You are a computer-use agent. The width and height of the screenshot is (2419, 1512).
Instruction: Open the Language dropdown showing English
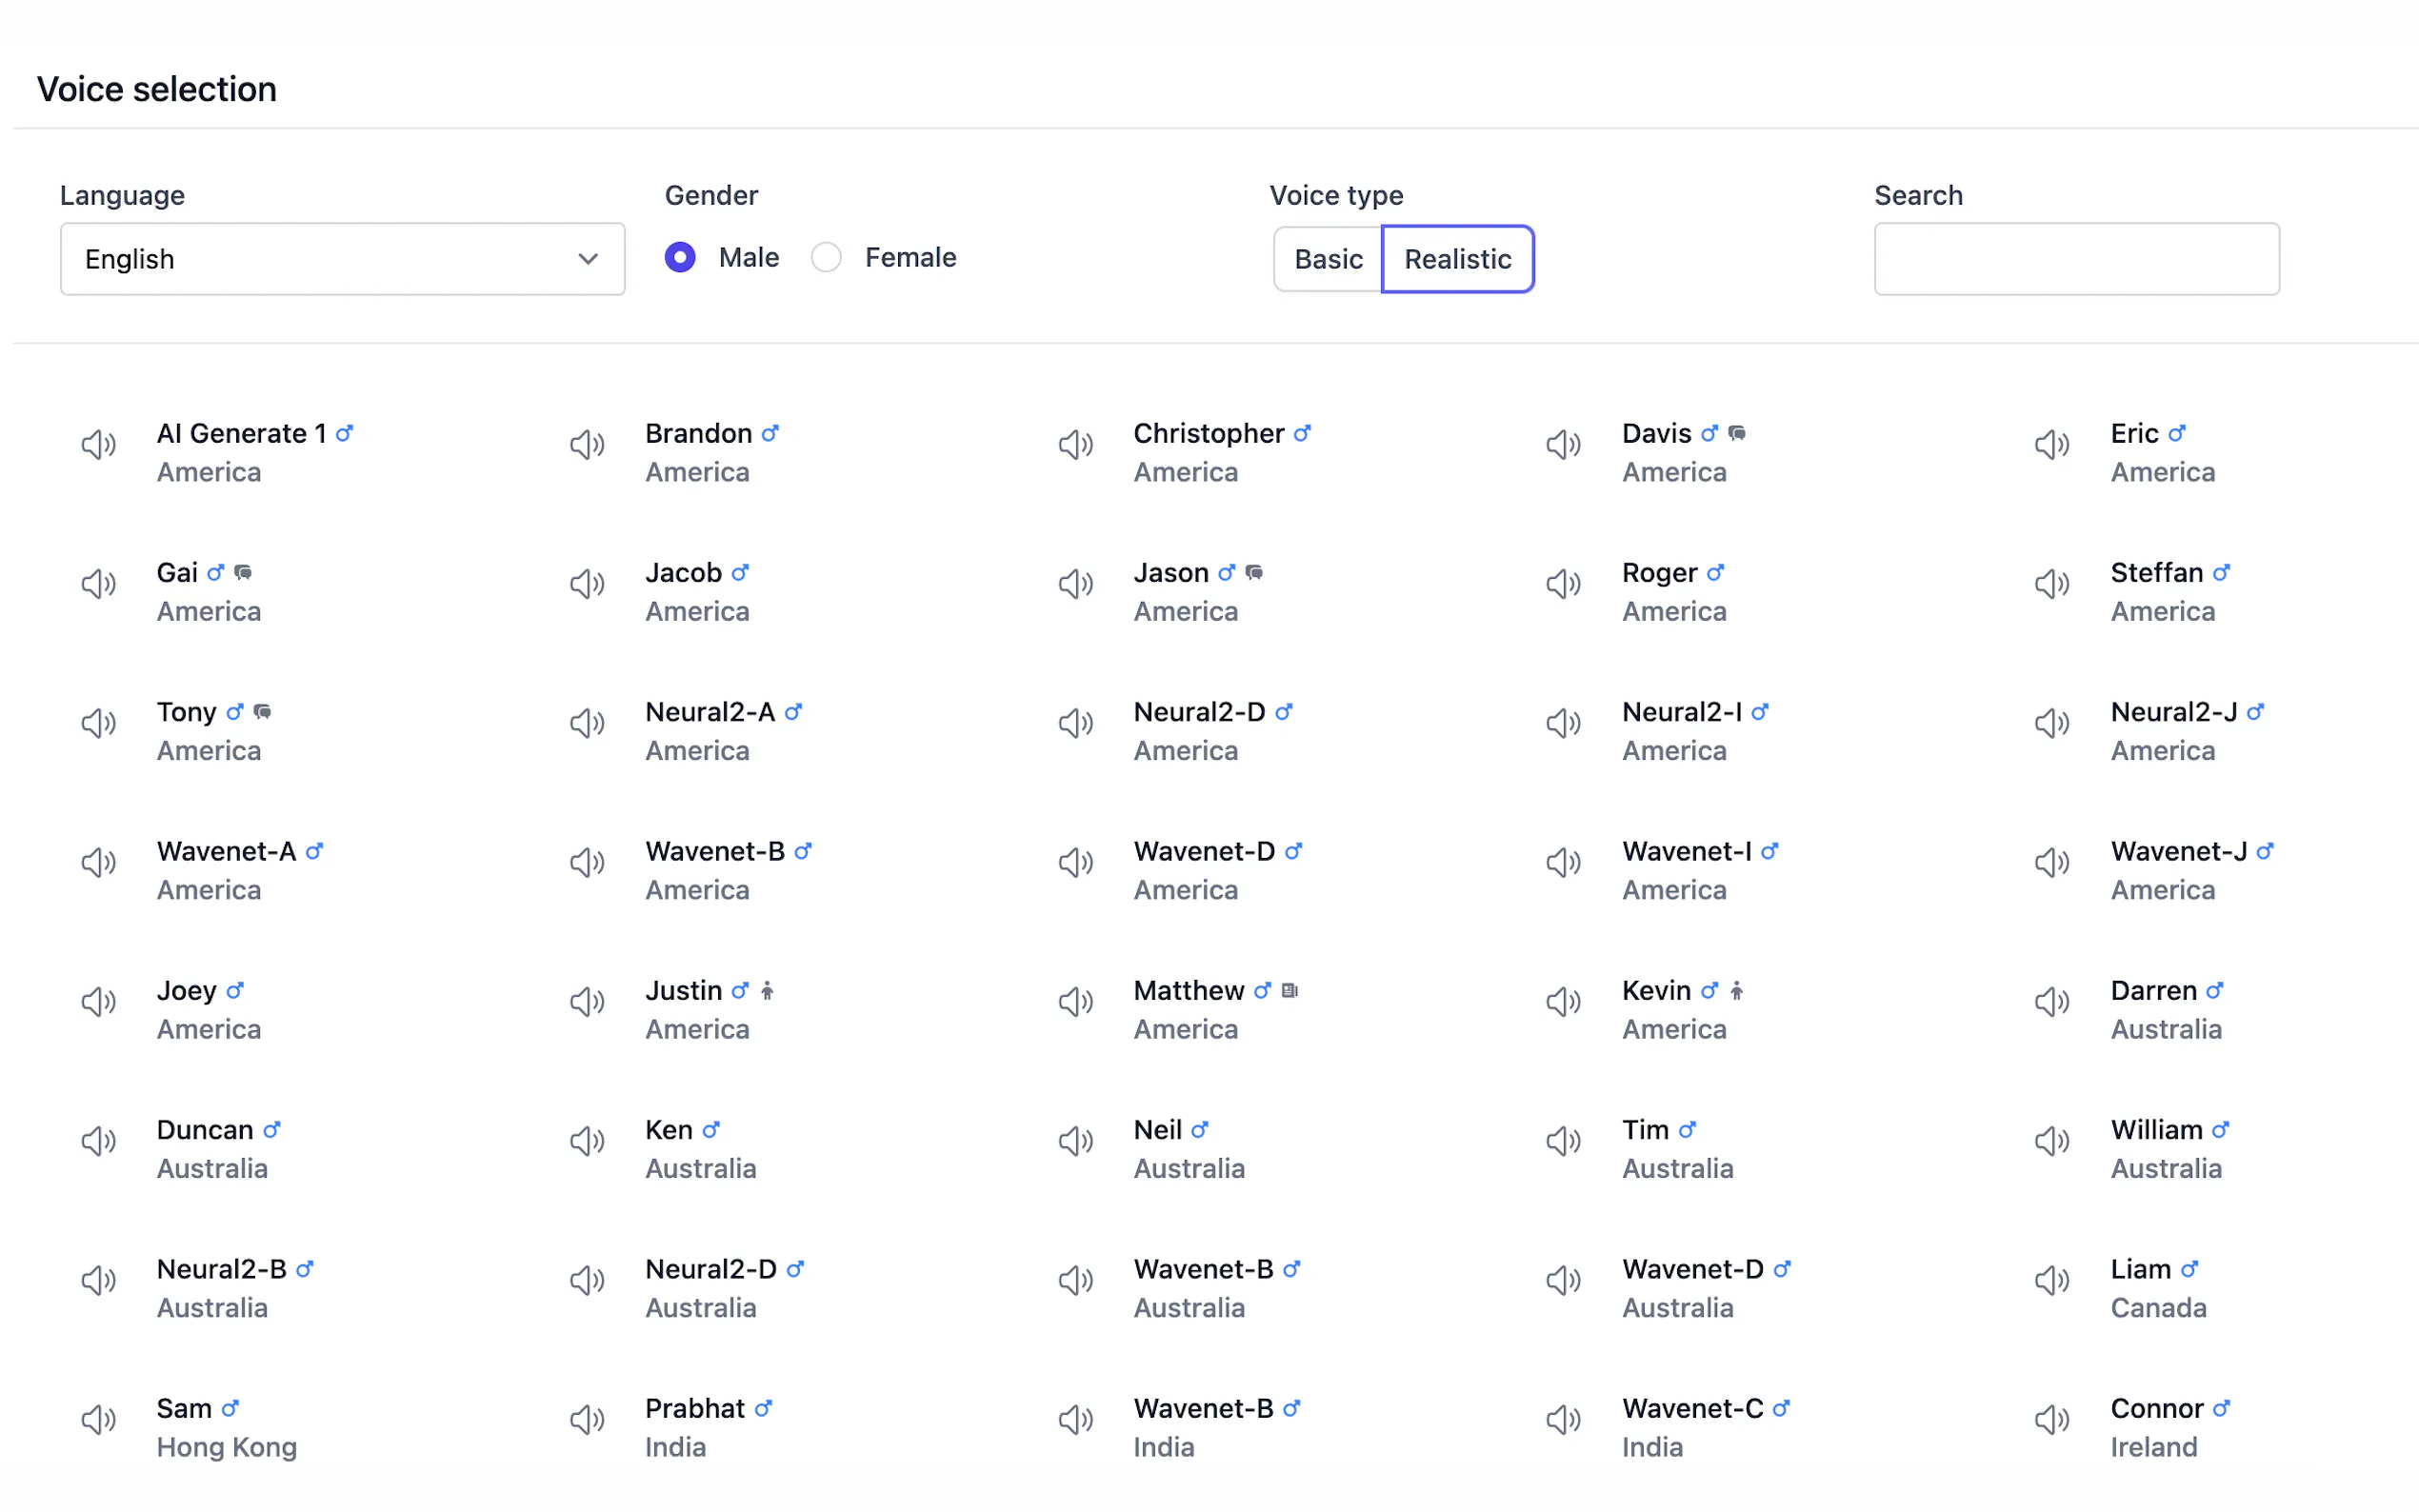[x=342, y=259]
